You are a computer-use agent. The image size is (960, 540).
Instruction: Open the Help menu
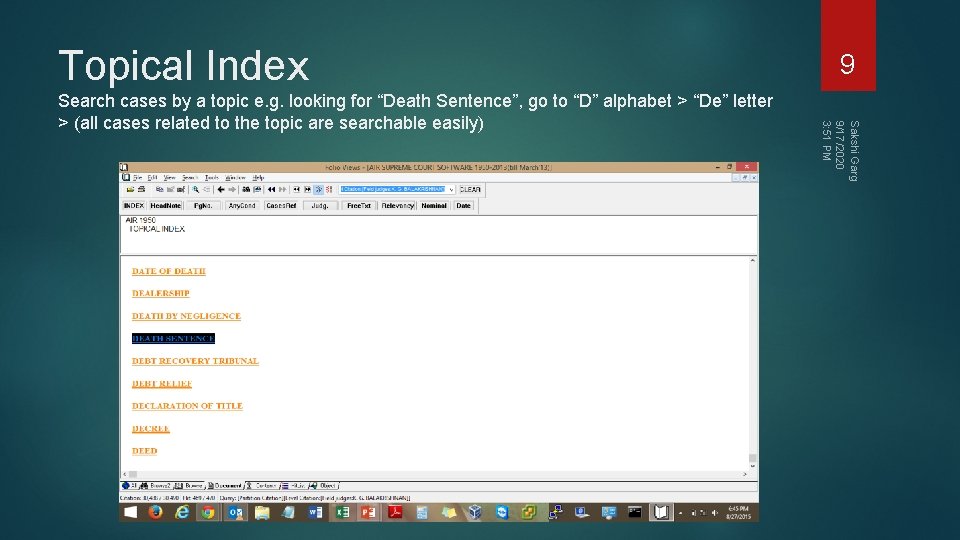(x=258, y=178)
